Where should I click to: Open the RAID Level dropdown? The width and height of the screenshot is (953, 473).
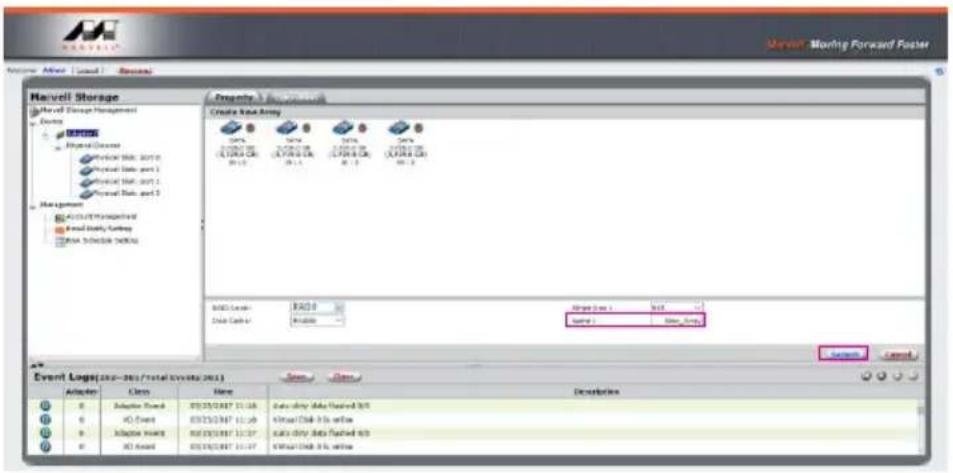(x=317, y=308)
